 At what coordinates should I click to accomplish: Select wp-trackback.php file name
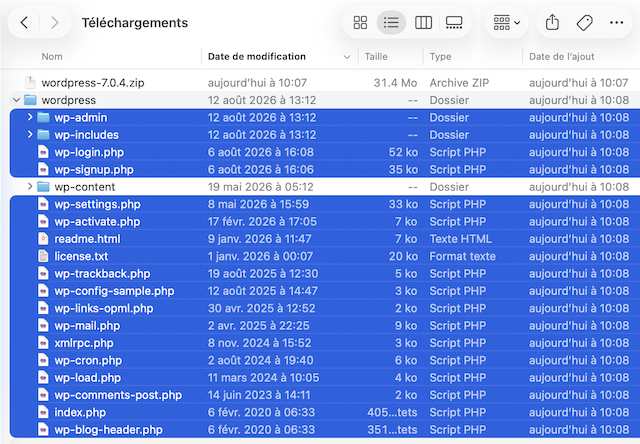tap(102, 274)
